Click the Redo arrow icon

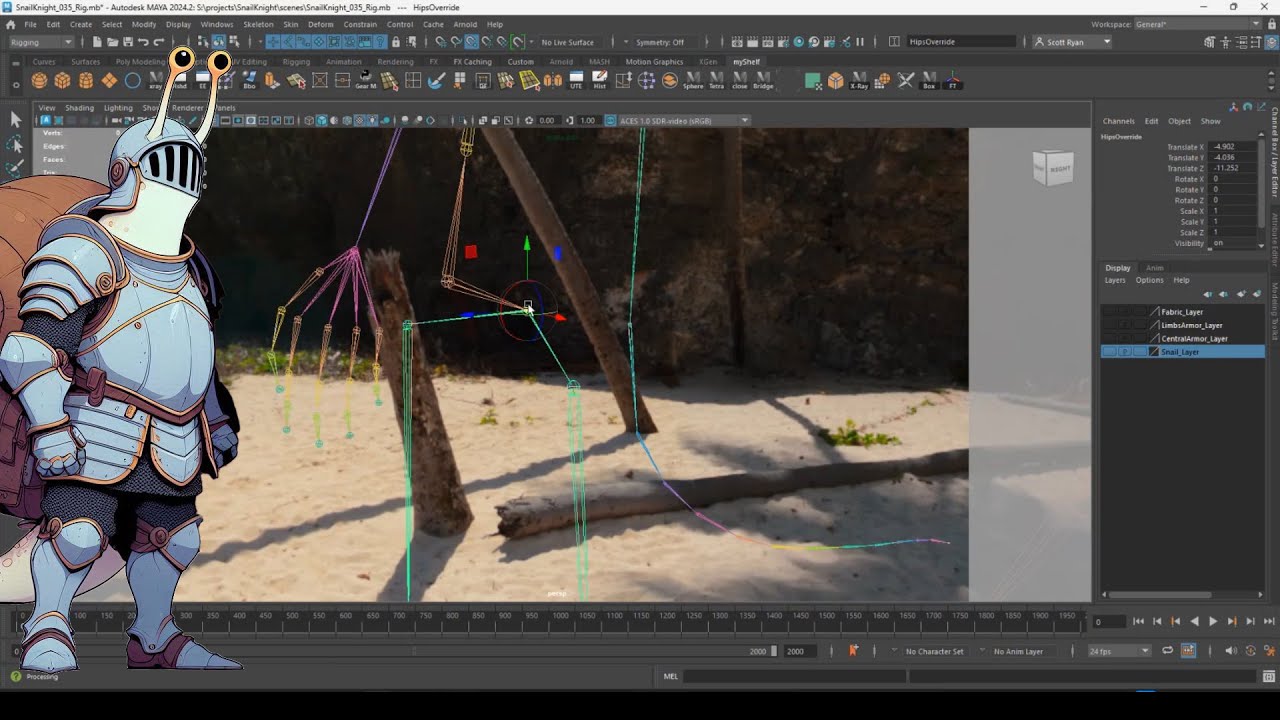159,42
